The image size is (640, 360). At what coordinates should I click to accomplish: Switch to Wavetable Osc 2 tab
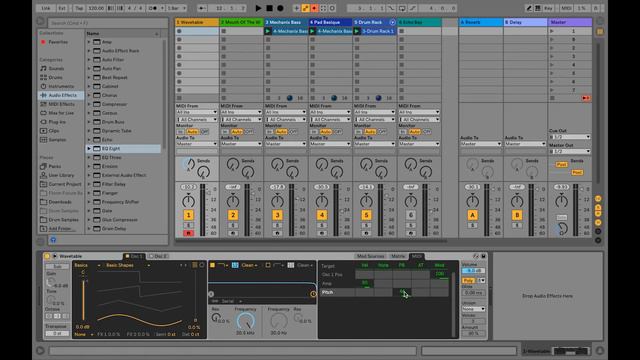click(x=158, y=256)
